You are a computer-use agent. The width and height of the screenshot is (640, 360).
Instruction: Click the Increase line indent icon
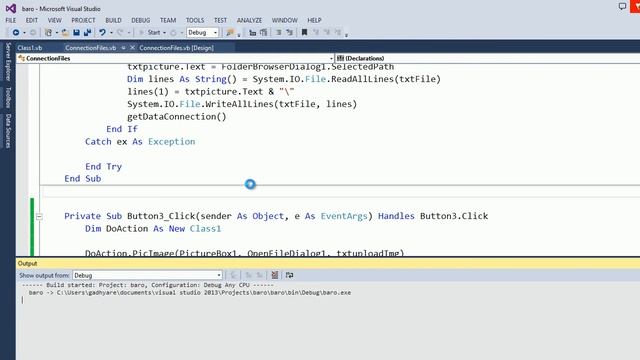[x=289, y=32]
